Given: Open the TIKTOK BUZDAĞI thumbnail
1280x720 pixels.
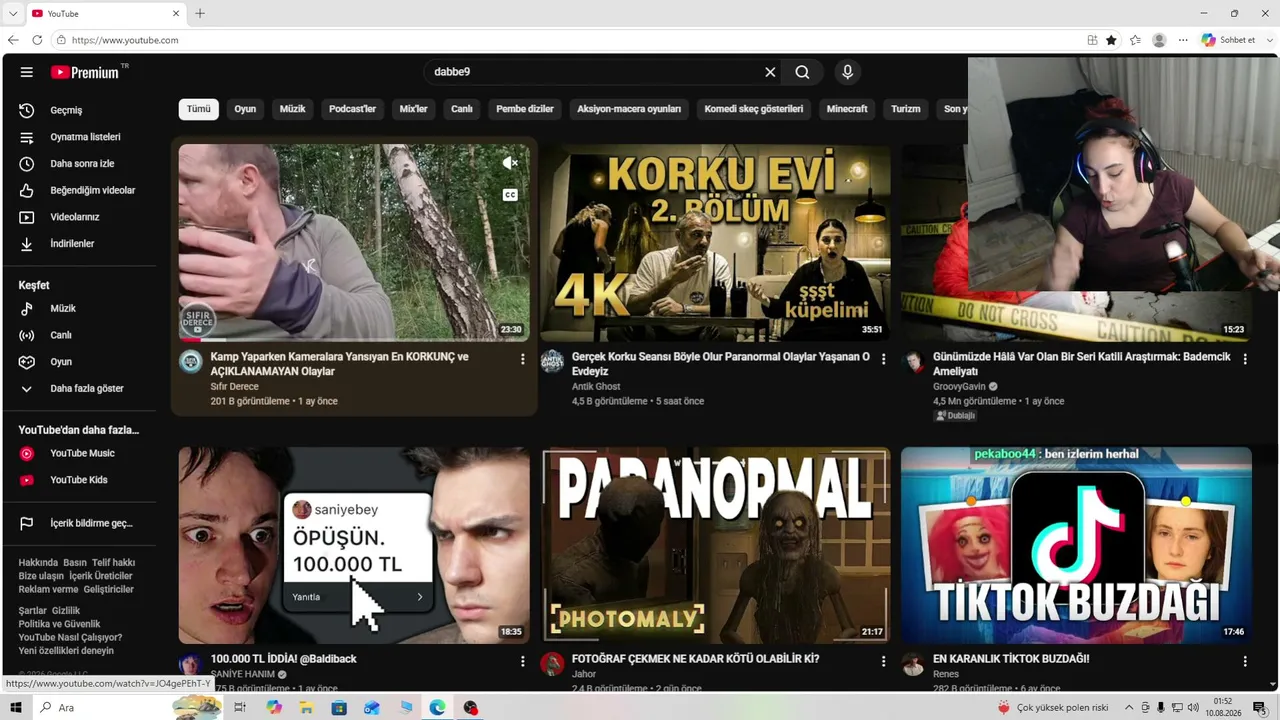Looking at the screenshot, I should coord(1076,545).
